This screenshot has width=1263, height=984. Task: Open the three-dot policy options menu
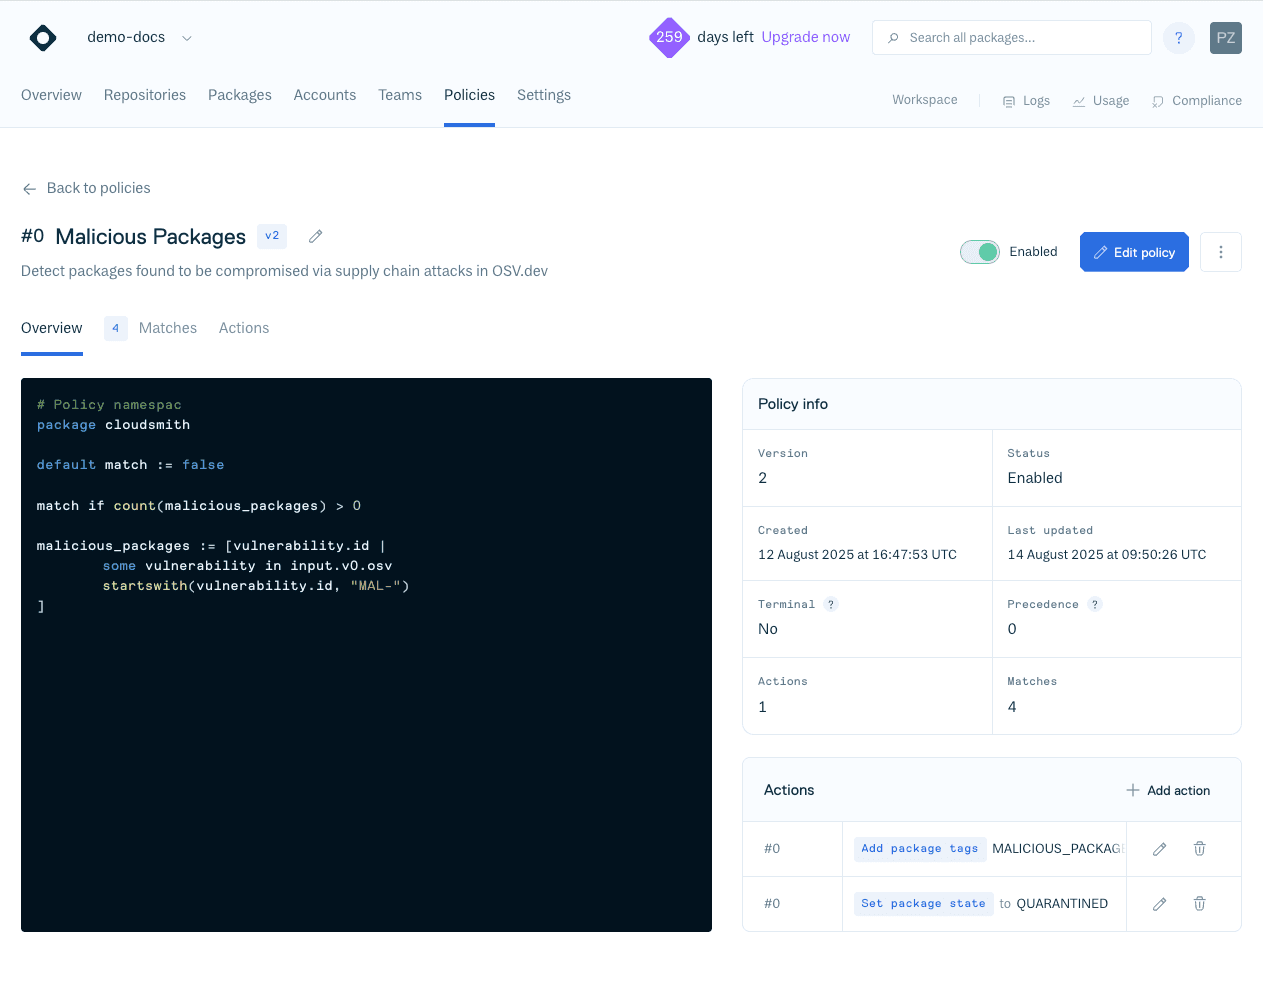coord(1220,252)
